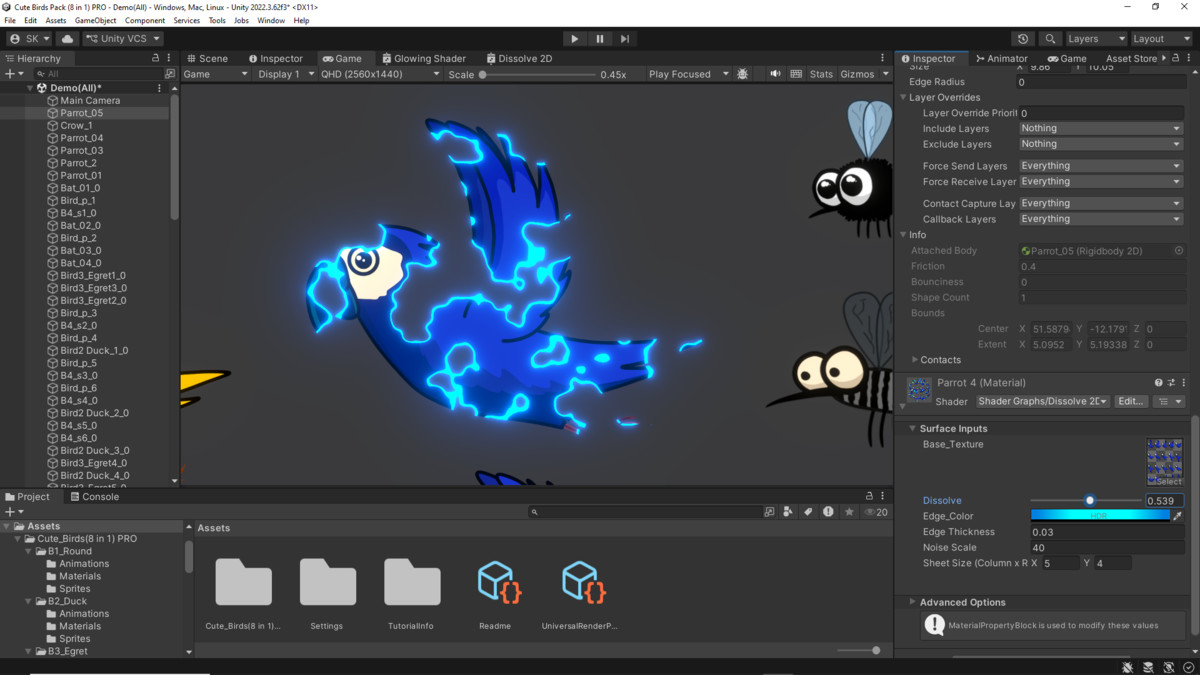Screen dimensions: 1200x675
Task: Open the Display 1 dropdown
Action: (x=285, y=74)
